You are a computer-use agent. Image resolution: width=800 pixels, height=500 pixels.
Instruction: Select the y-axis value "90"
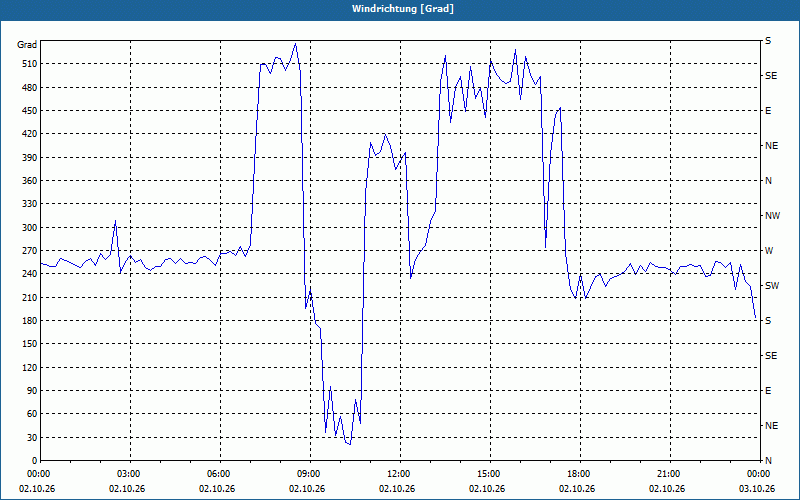(32, 391)
